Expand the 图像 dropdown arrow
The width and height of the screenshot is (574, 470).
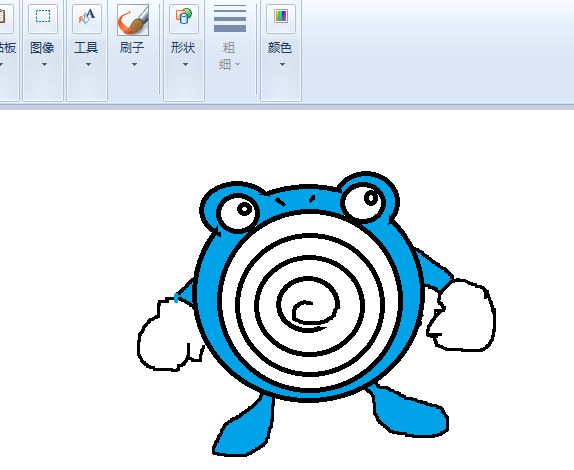[44, 65]
